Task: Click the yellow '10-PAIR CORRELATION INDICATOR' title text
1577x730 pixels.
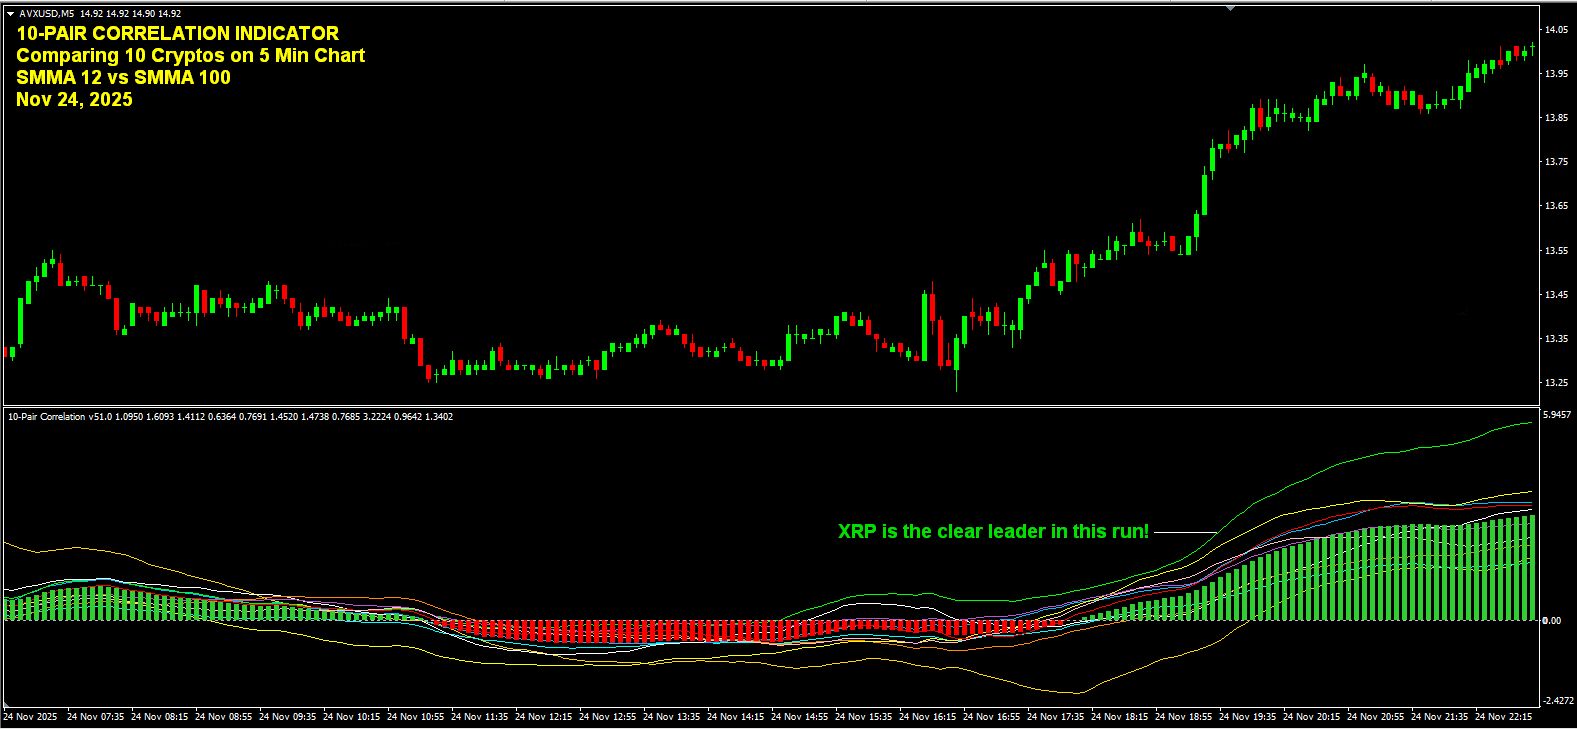Action: click(177, 34)
